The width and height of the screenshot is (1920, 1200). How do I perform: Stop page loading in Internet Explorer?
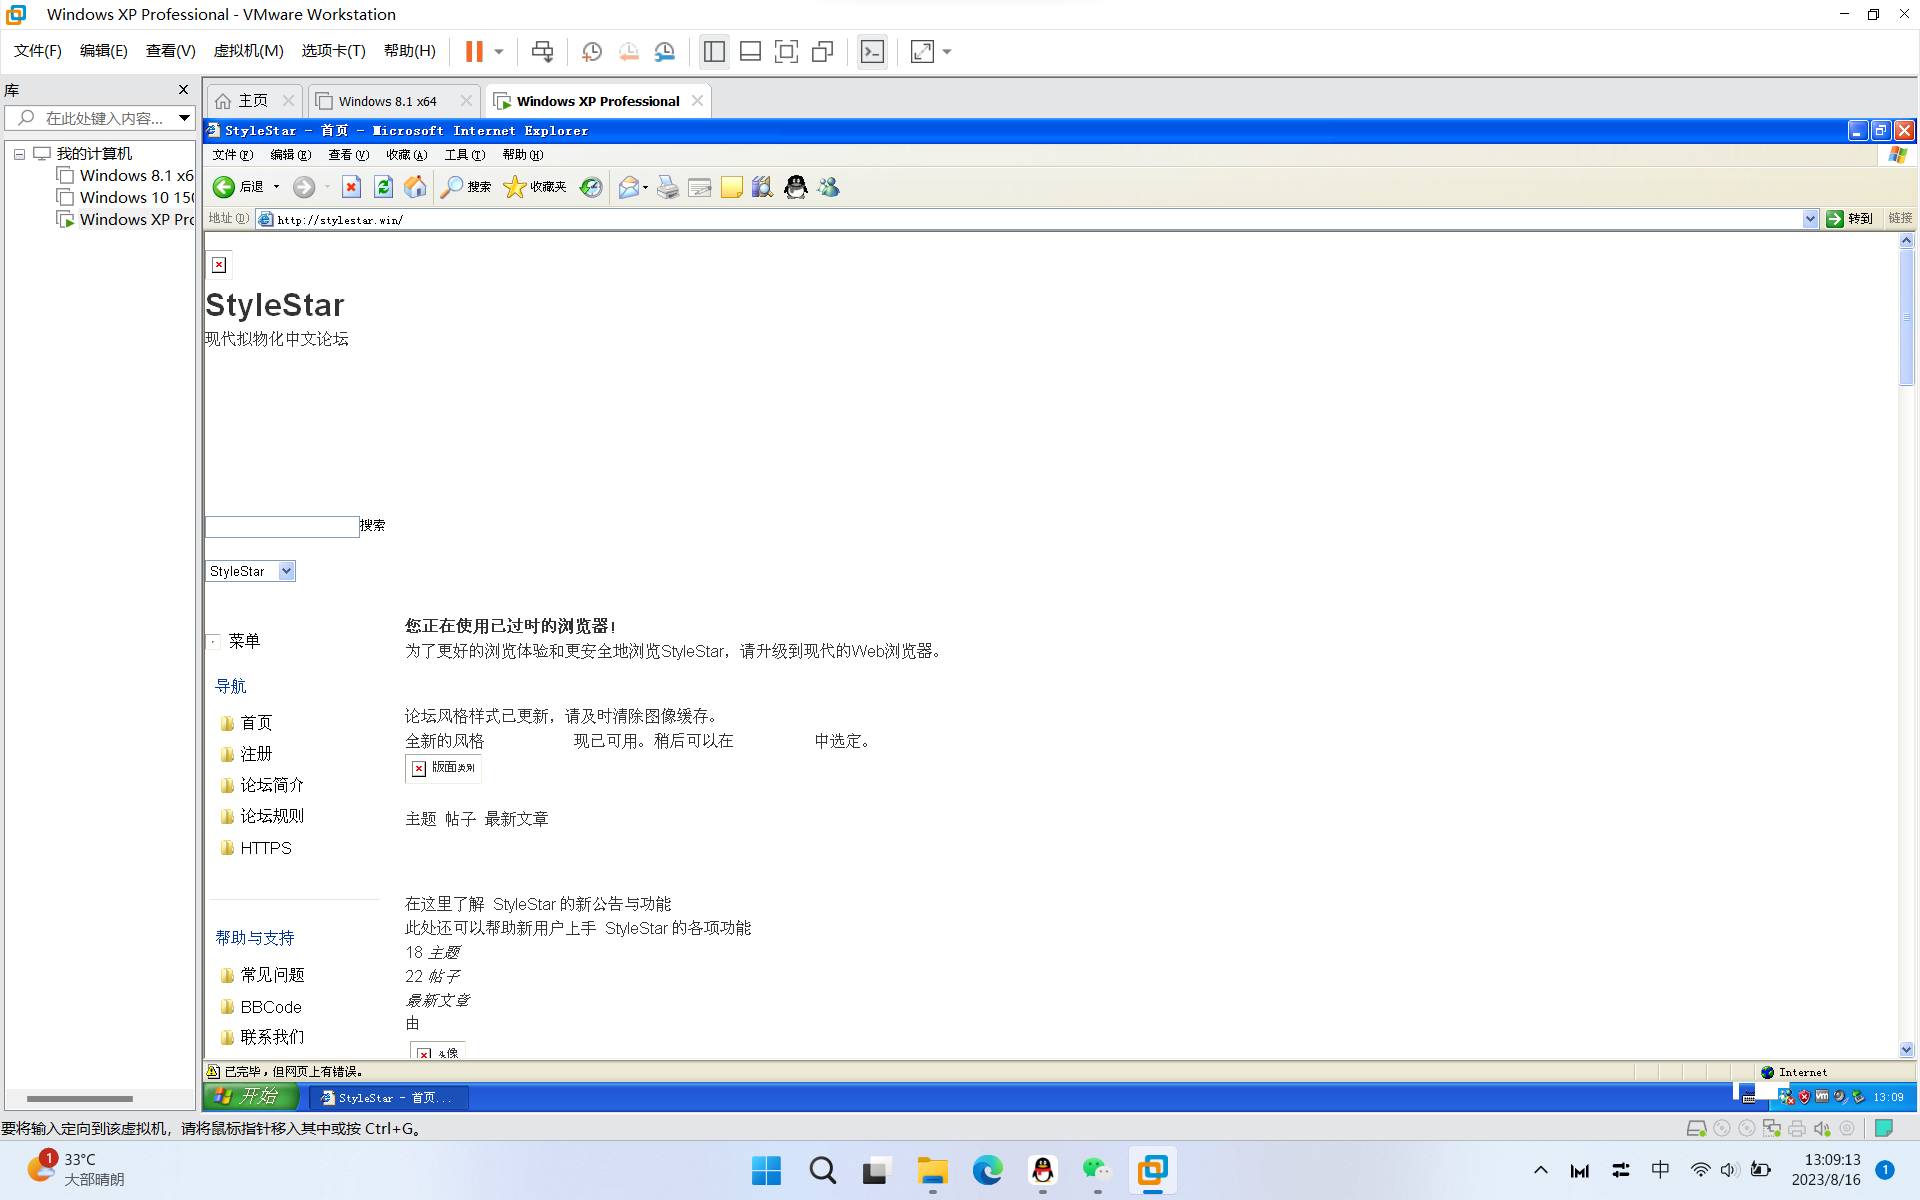tap(351, 187)
